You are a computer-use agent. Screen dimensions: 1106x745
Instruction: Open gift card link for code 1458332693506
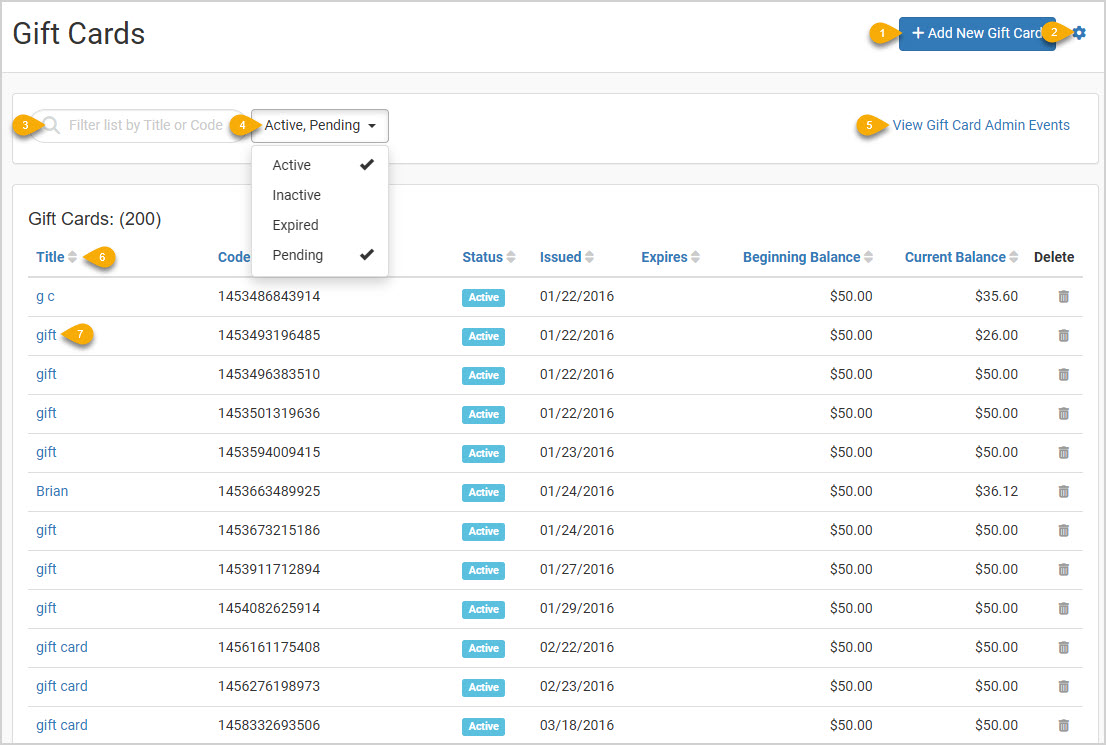click(x=62, y=725)
